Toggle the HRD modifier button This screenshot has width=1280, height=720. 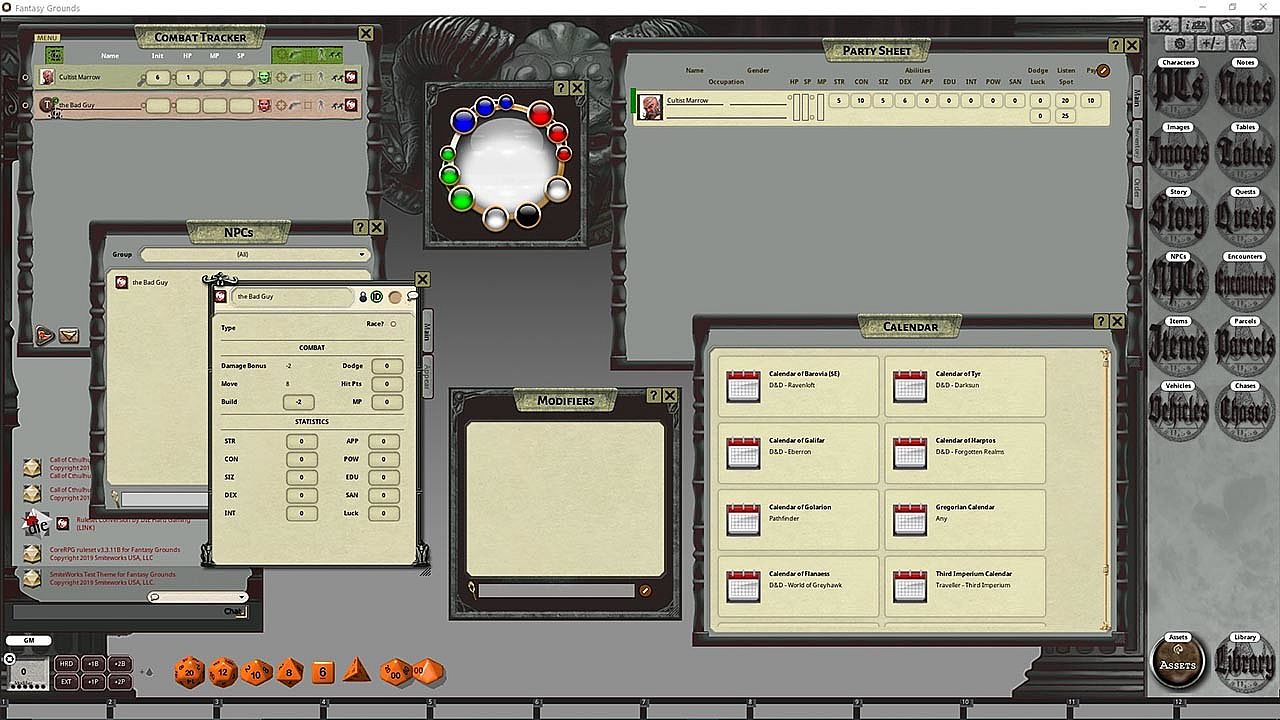click(x=66, y=664)
